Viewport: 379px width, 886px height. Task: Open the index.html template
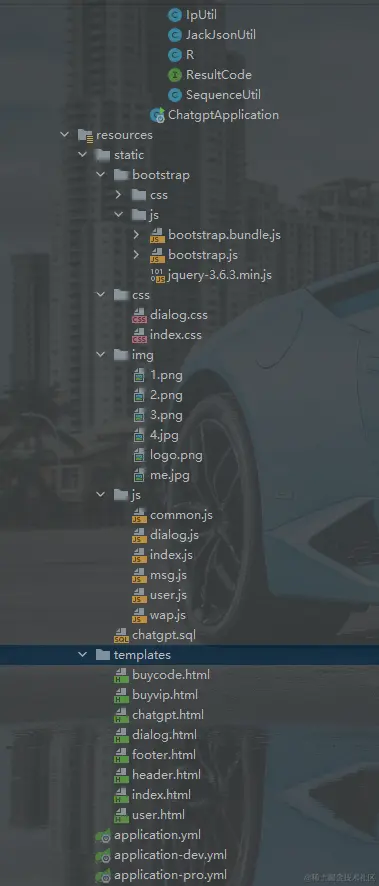(162, 794)
